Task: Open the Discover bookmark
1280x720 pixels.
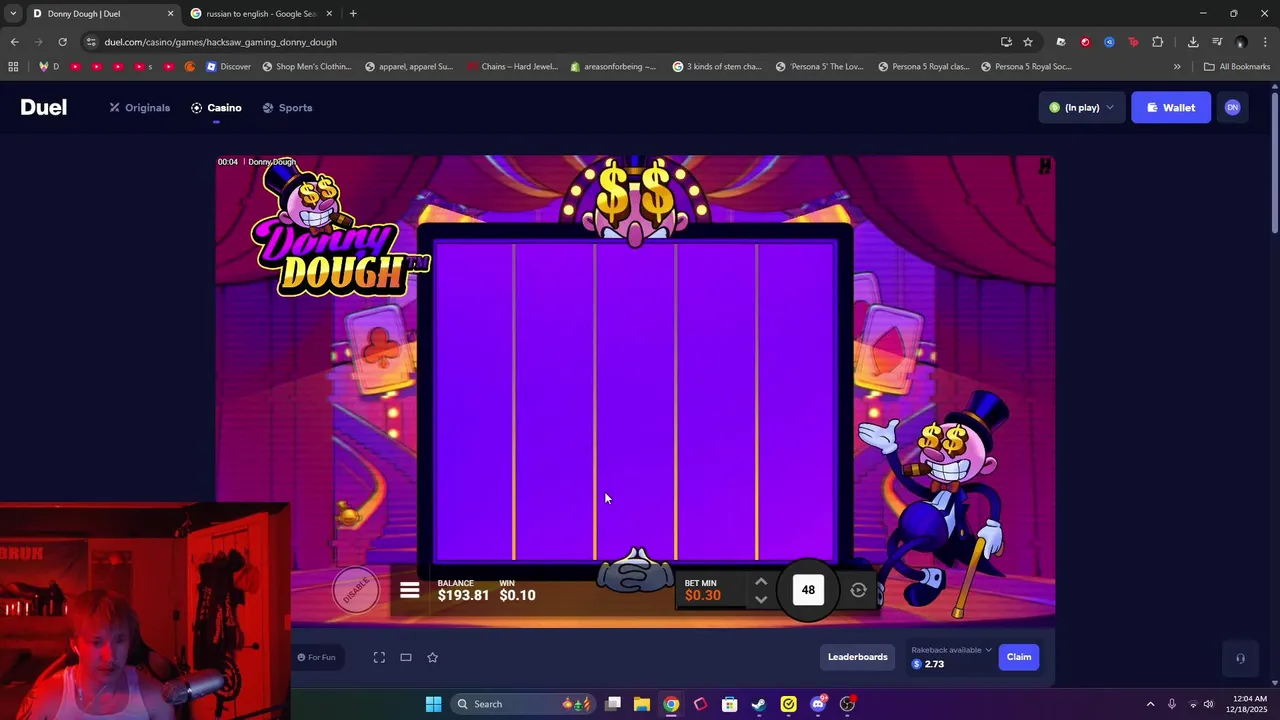Action: (228, 67)
